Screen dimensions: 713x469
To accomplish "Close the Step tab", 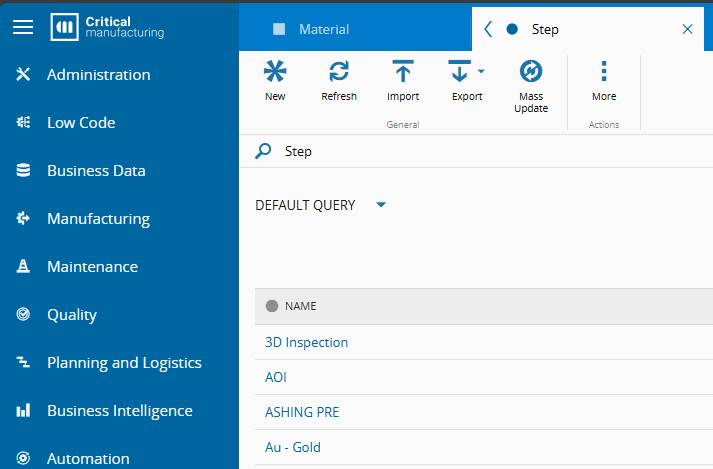I will 687,29.
